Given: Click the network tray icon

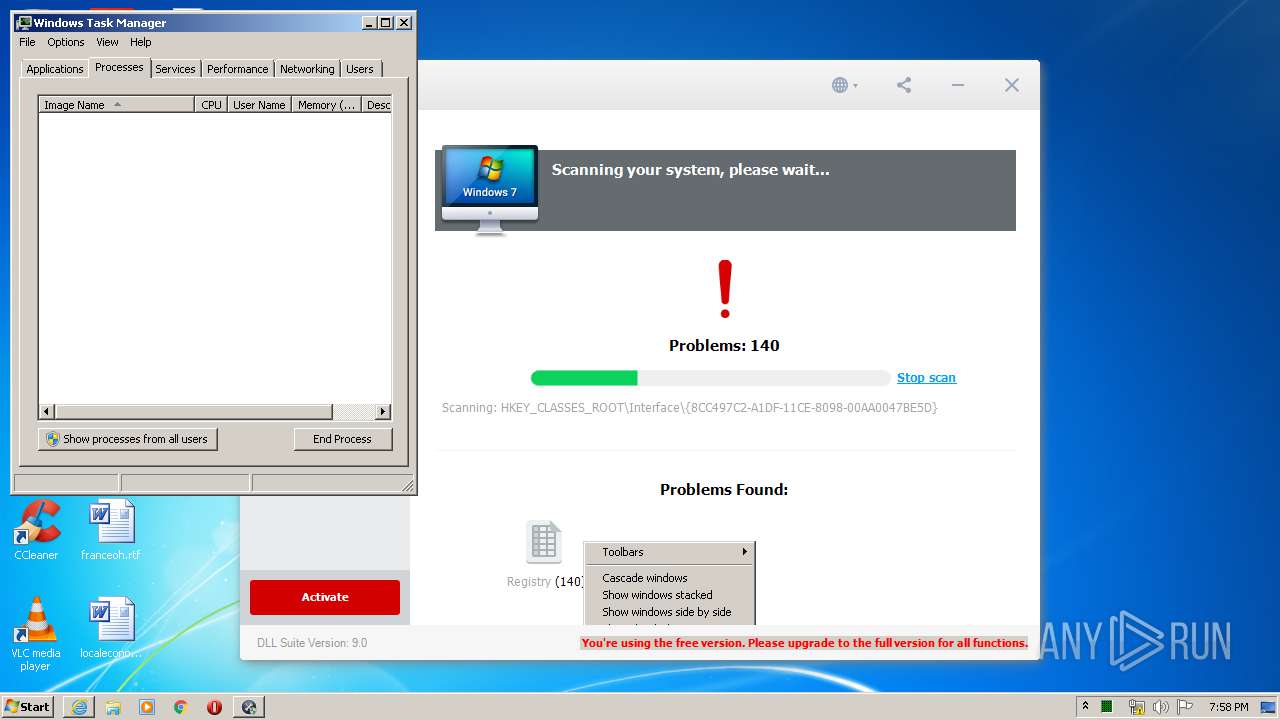Looking at the screenshot, I should pos(1136,707).
